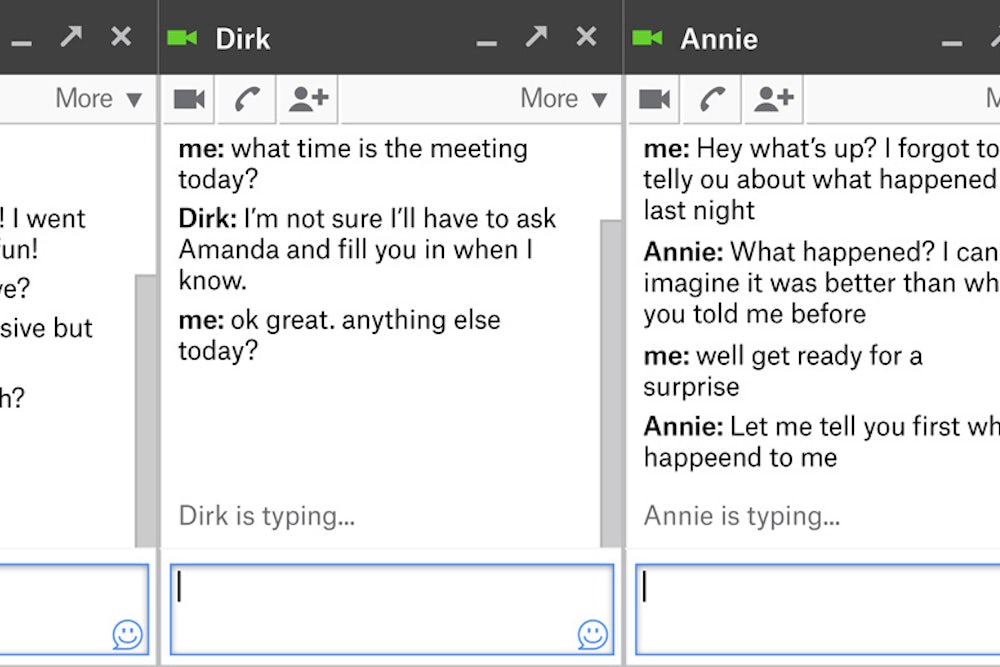Start voice call with Dirk

point(247,98)
